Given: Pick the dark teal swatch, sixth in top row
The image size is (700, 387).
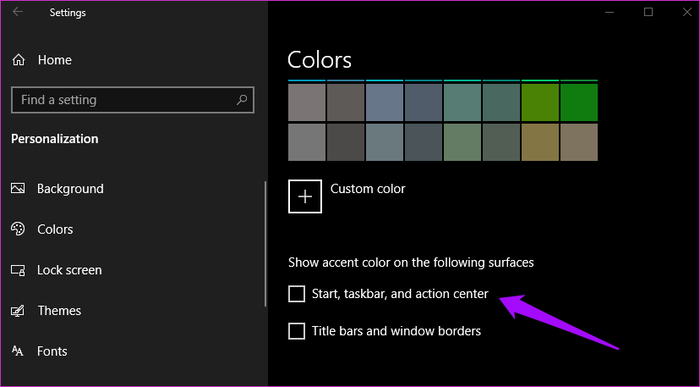Looking at the screenshot, I should 501,102.
